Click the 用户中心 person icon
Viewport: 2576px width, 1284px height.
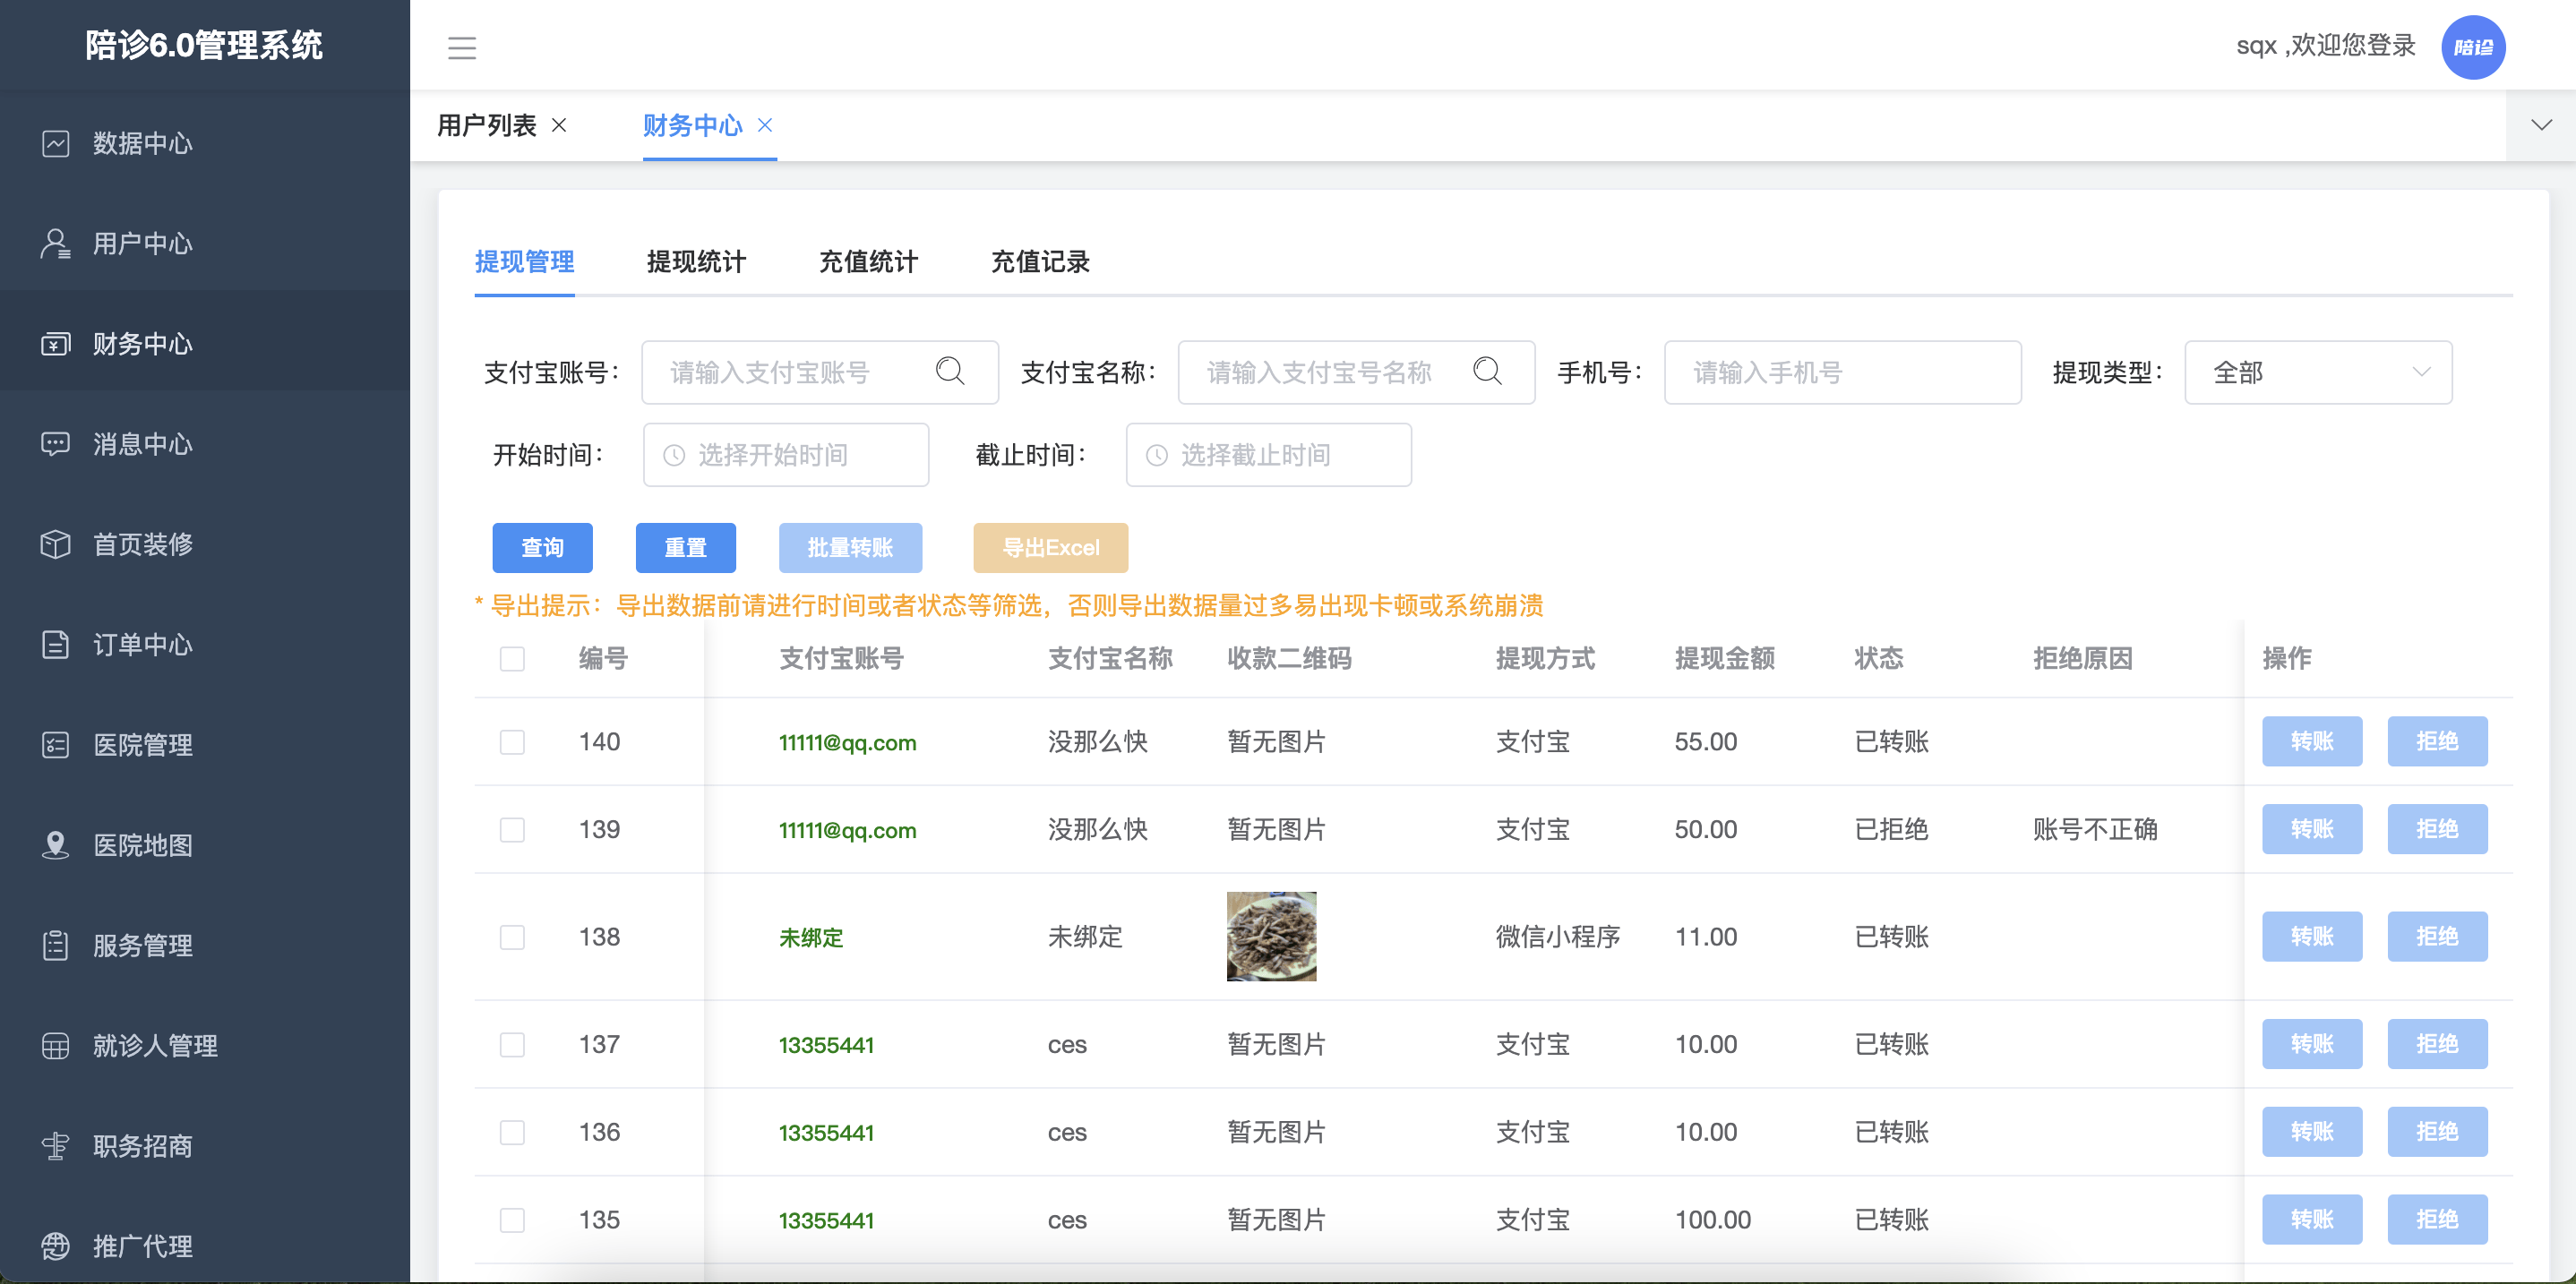point(55,243)
